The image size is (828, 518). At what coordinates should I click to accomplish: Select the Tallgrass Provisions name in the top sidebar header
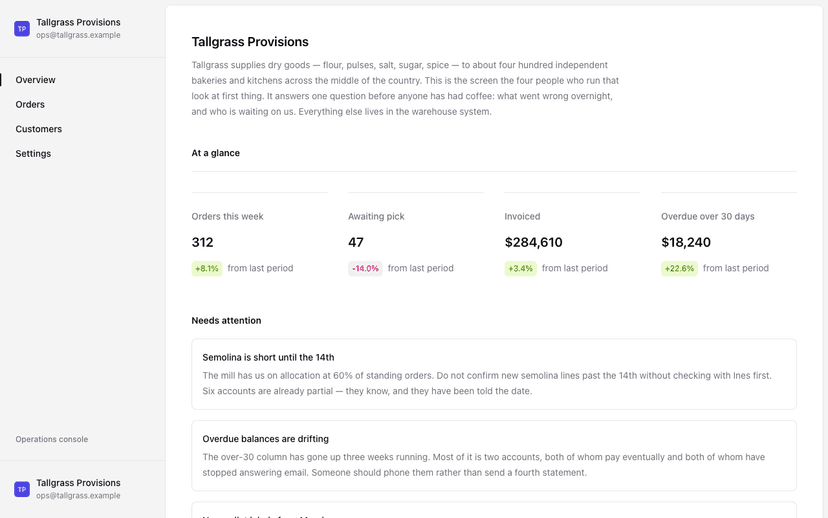point(78,22)
